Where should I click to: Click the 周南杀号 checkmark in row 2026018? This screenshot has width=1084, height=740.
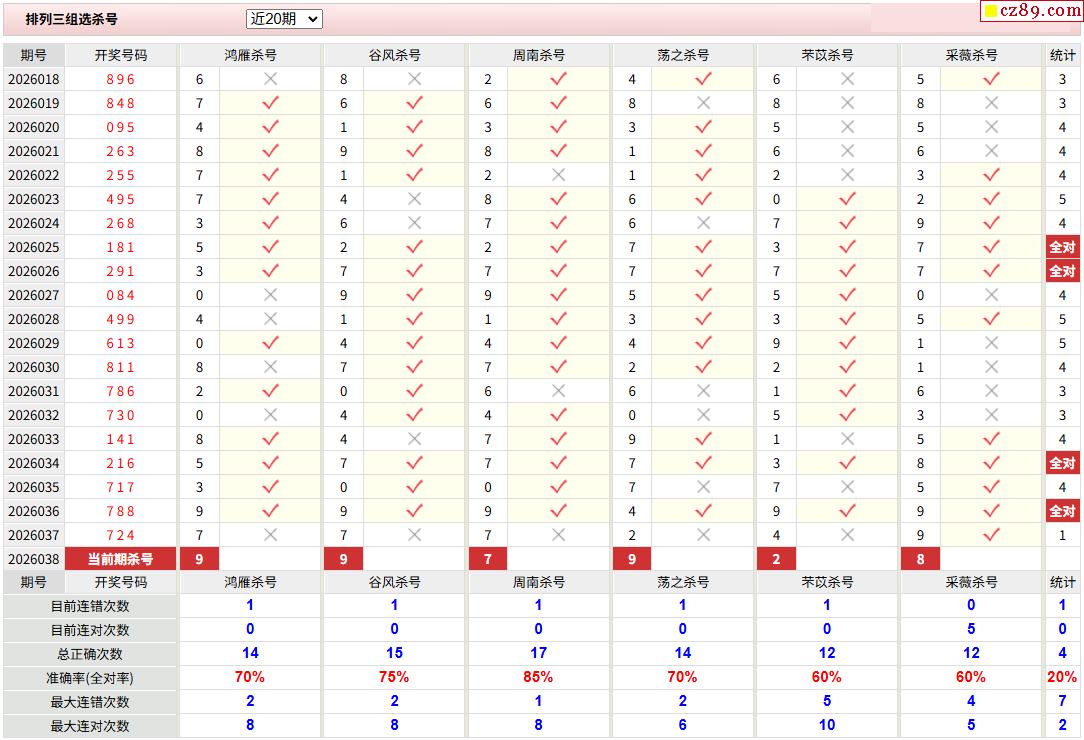pos(558,79)
